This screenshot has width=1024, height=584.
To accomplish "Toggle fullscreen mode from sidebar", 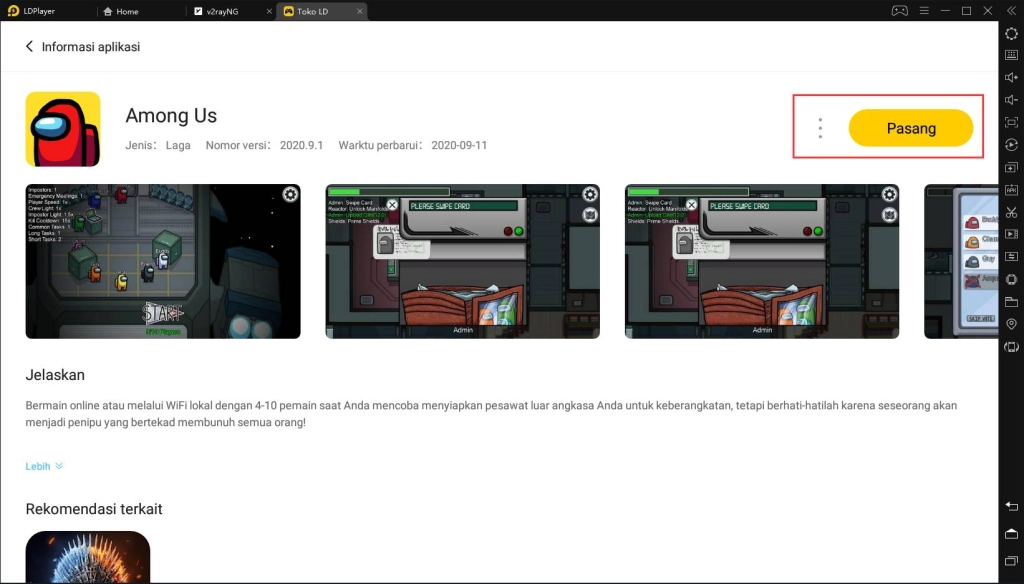I will pos(1011,122).
